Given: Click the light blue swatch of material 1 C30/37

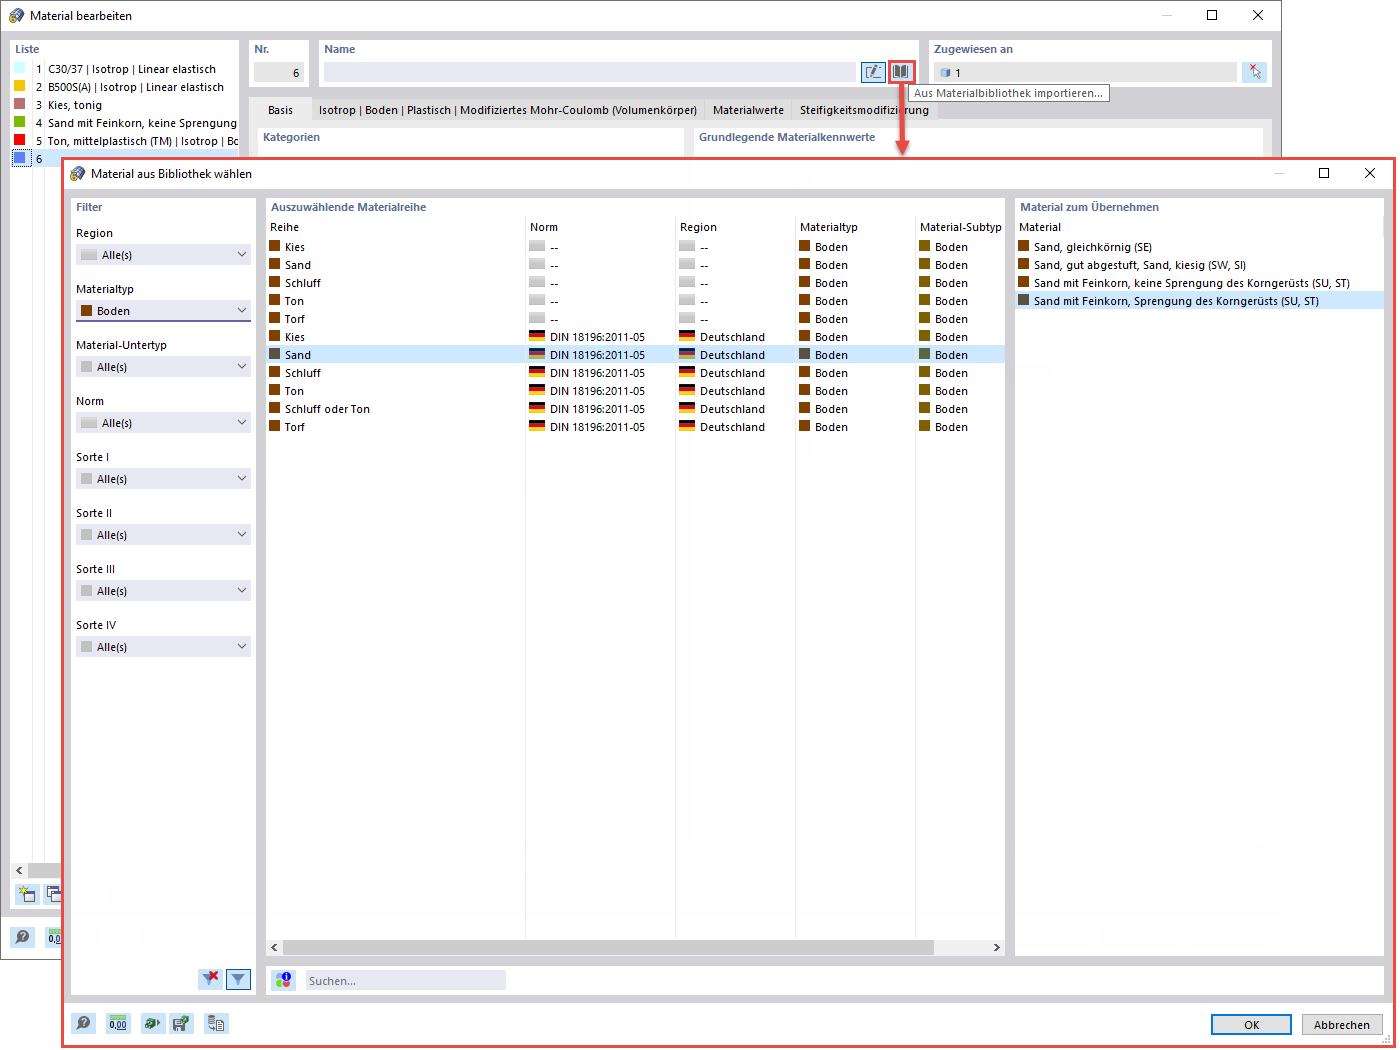Looking at the screenshot, I should 20,68.
